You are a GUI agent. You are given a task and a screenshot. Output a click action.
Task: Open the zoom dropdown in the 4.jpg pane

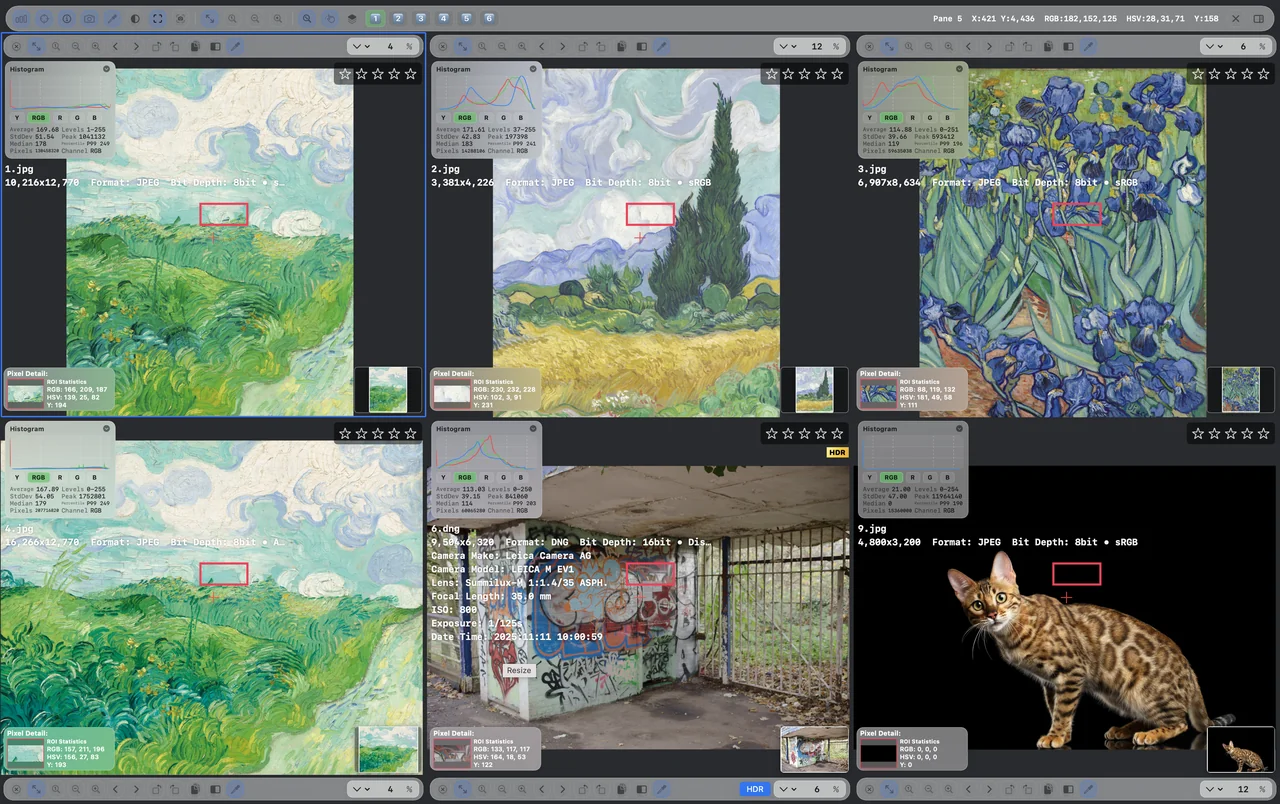(359, 789)
